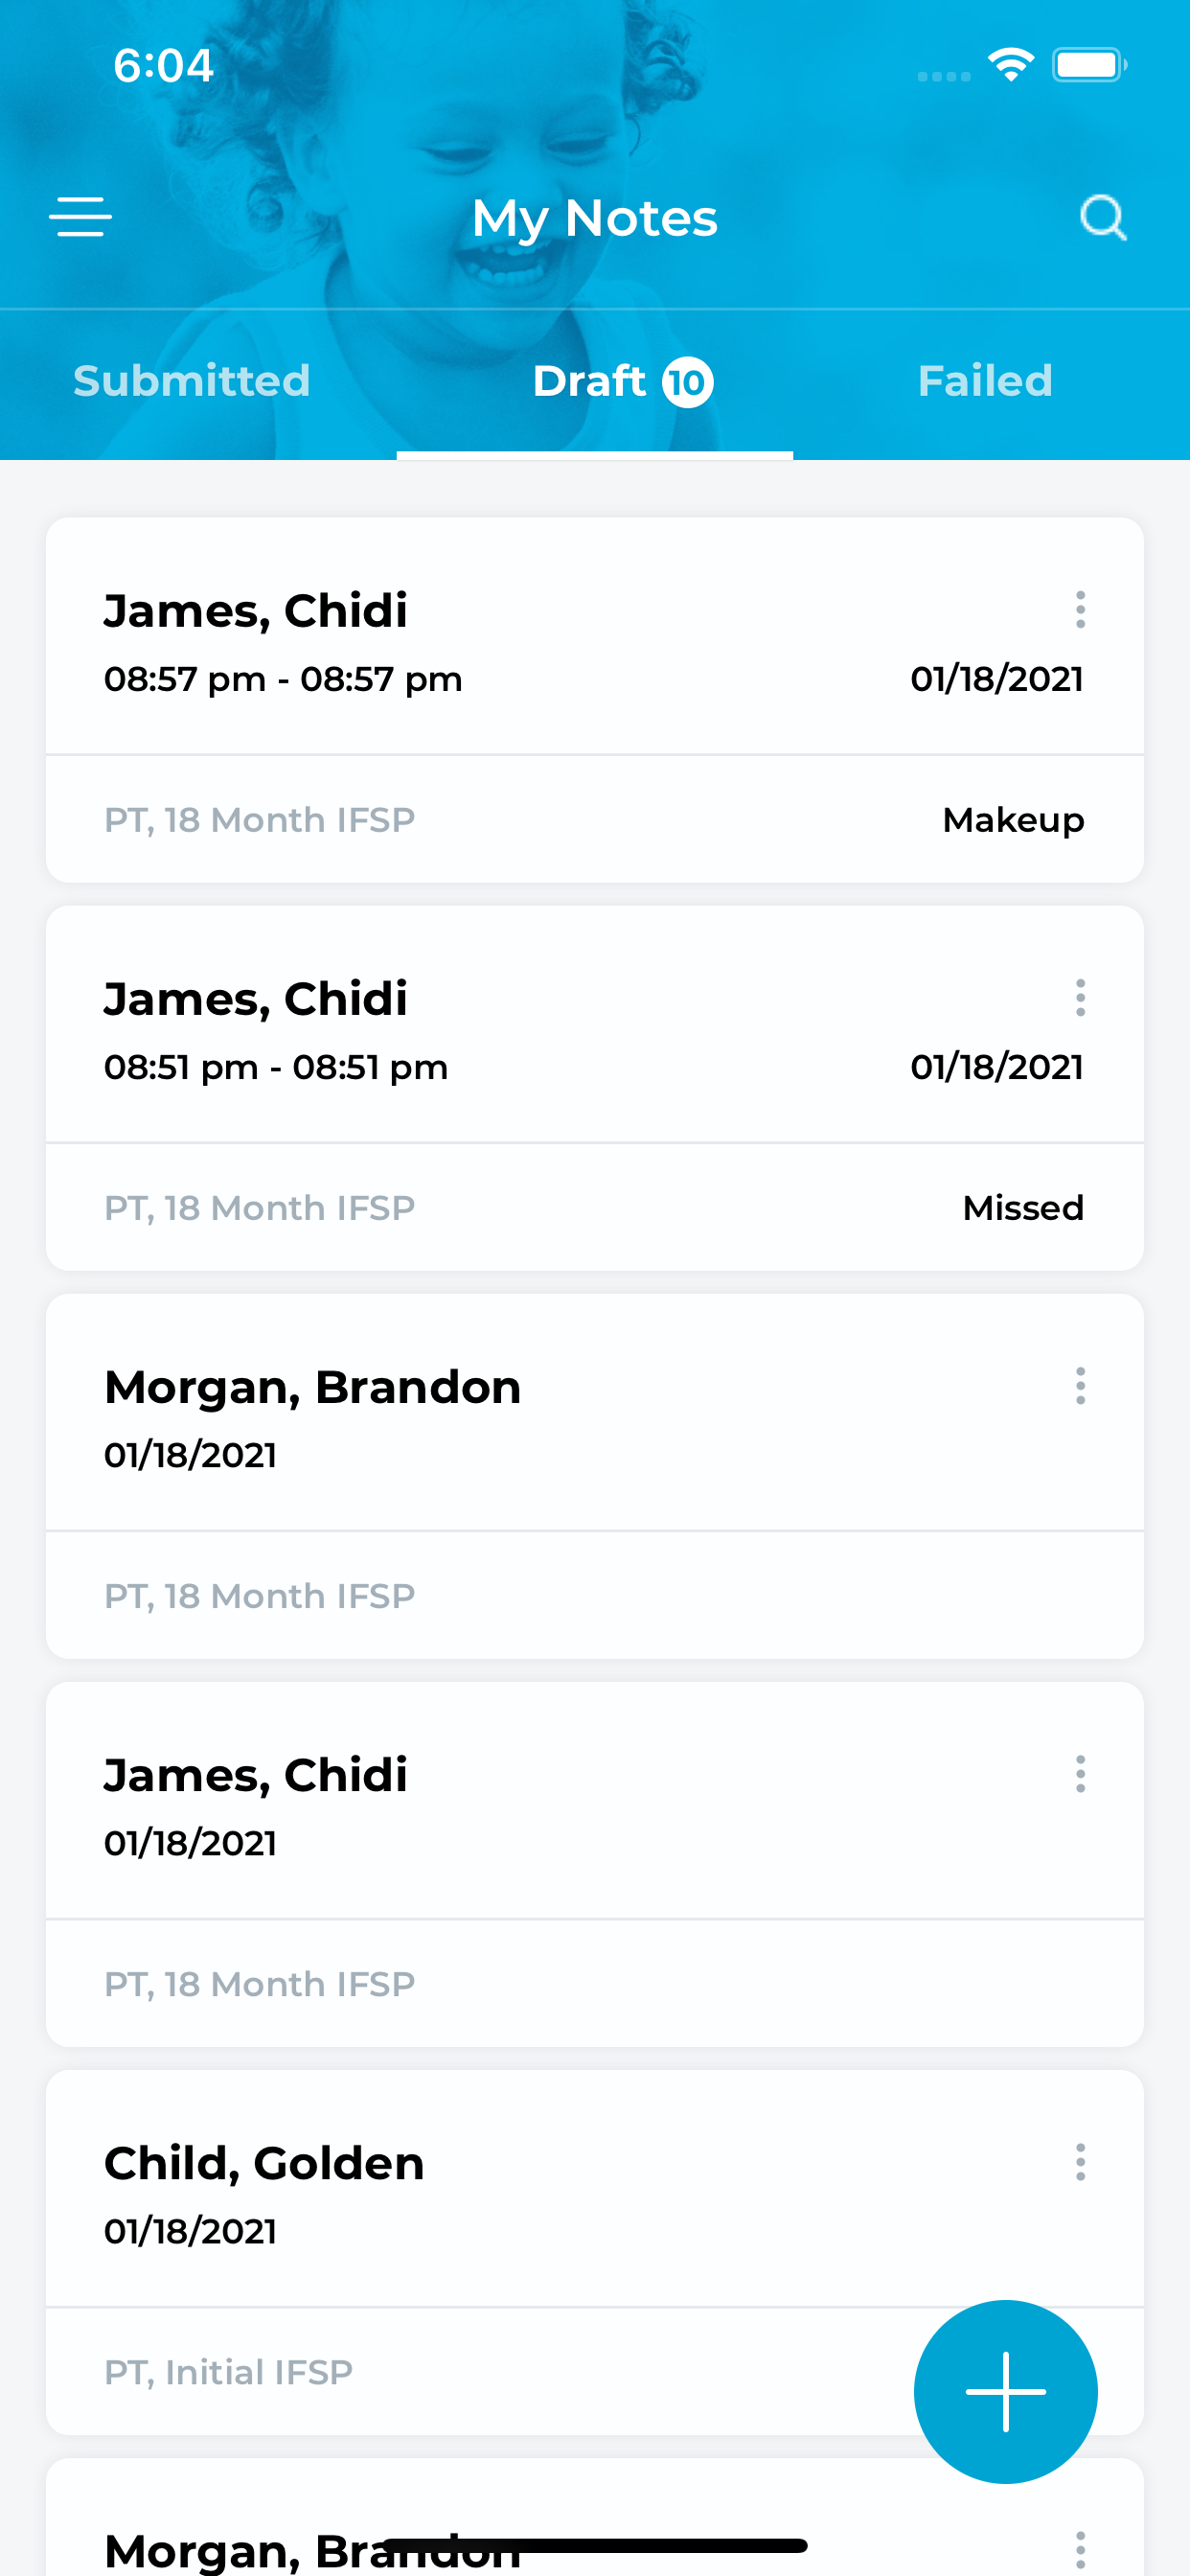Viewport: 1190px width, 2576px height.
Task: Open options for James, Chidi 08:57 pm note
Action: (x=1080, y=609)
